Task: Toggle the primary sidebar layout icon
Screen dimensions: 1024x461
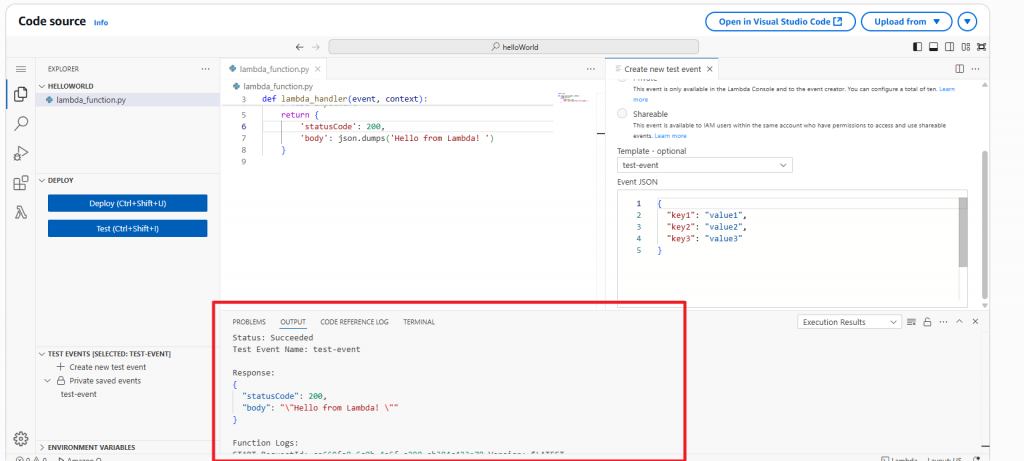Action: point(918,47)
